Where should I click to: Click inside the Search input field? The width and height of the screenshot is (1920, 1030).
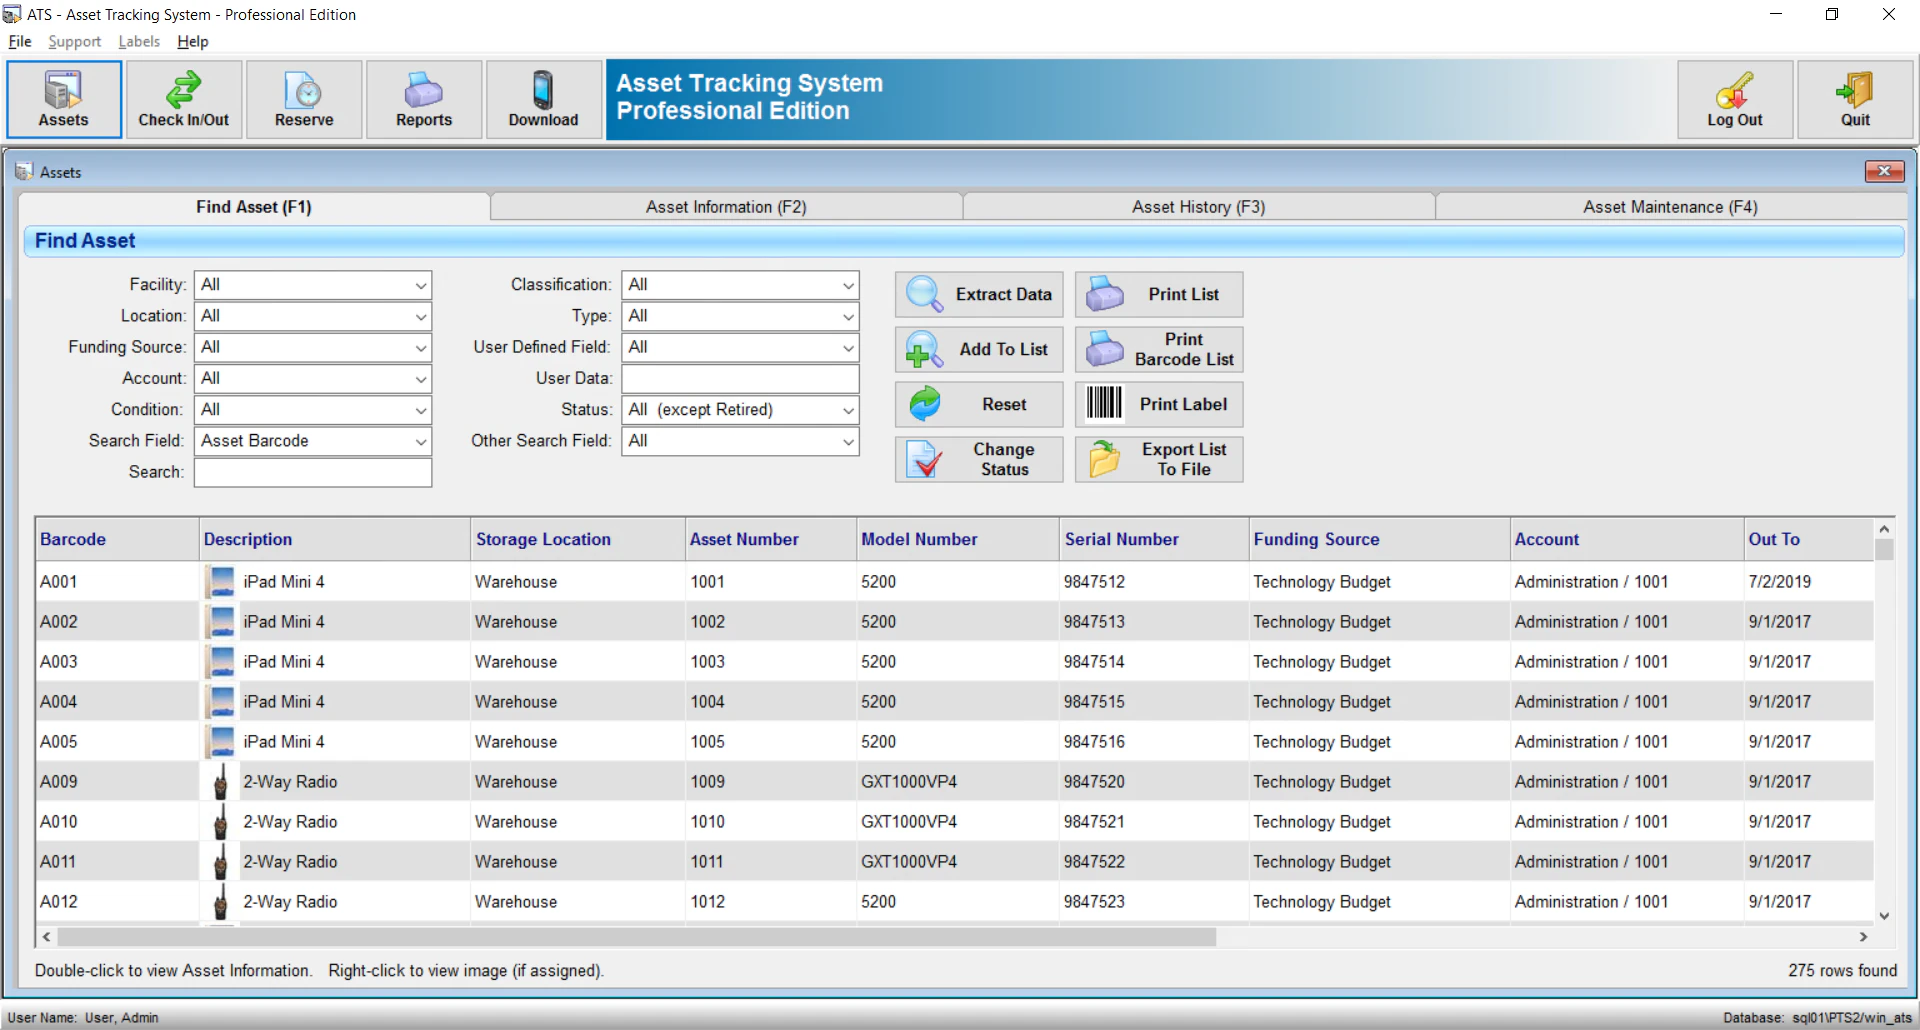313,472
